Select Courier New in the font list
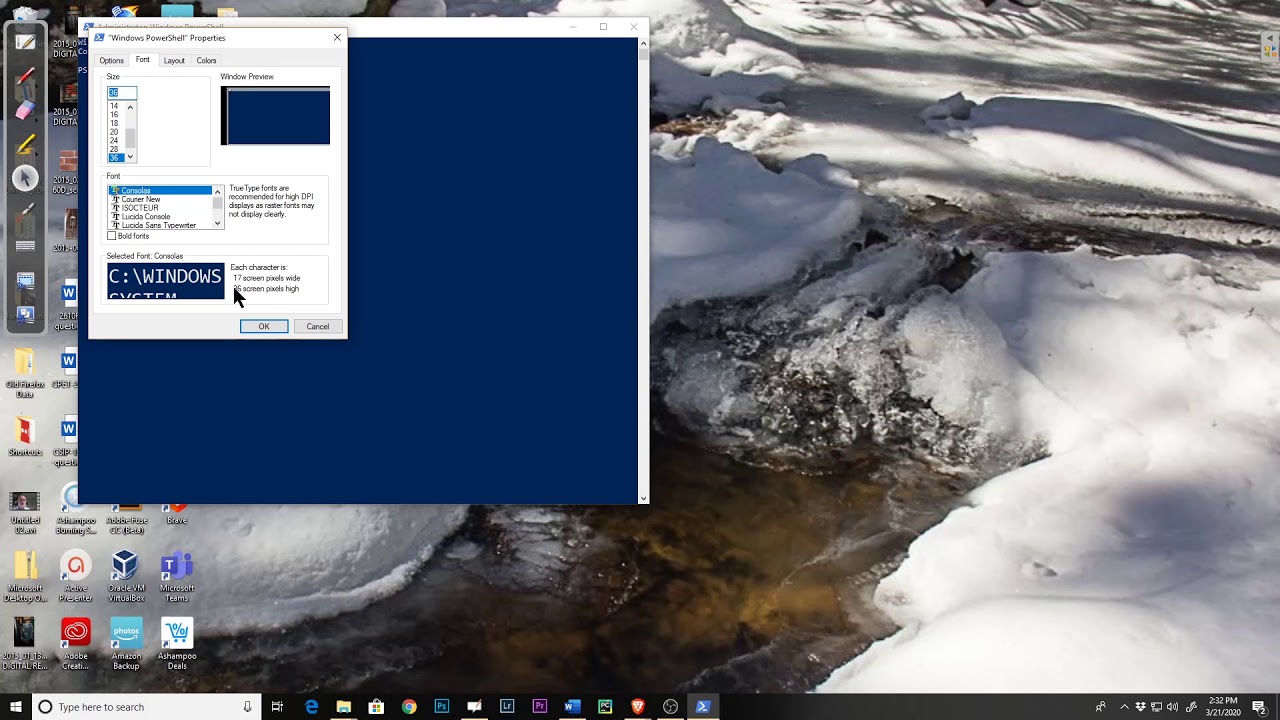The image size is (1280, 720). pos(141,199)
